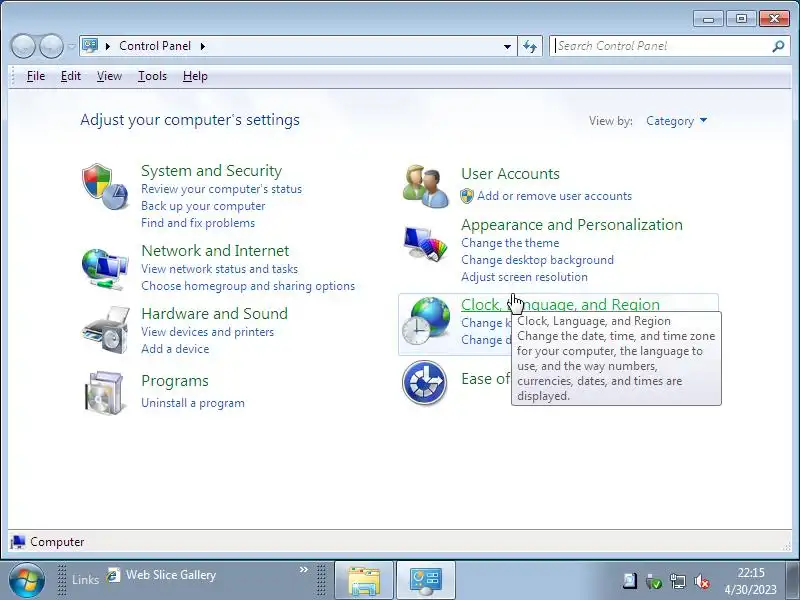Click the muted volume tray icon

[x=702, y=581]
